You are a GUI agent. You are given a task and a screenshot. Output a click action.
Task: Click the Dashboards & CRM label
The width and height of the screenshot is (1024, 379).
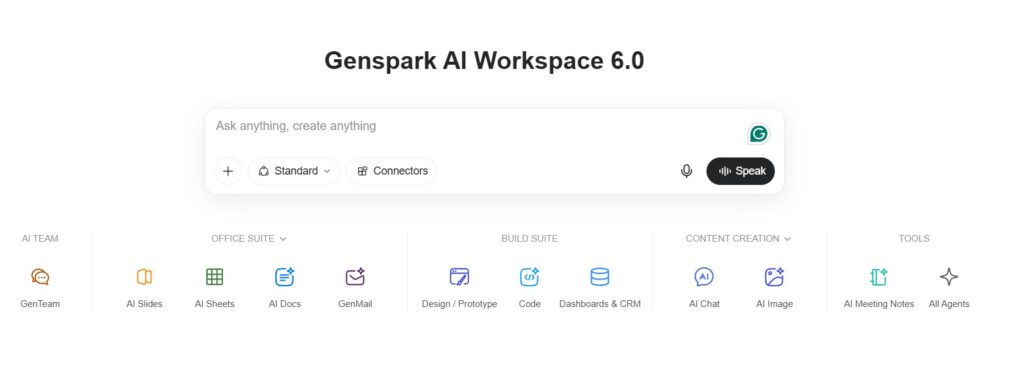point(600,304)
